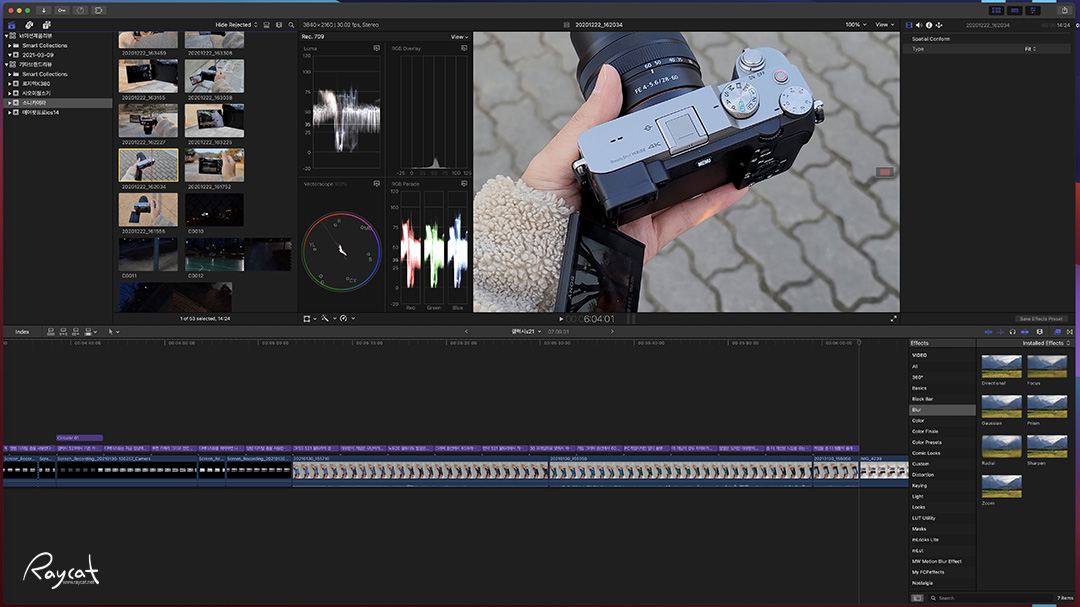Open the retime speedometer menu
Image resolution: width=1080 pixels, height=607 pixels.
[345, 318]
